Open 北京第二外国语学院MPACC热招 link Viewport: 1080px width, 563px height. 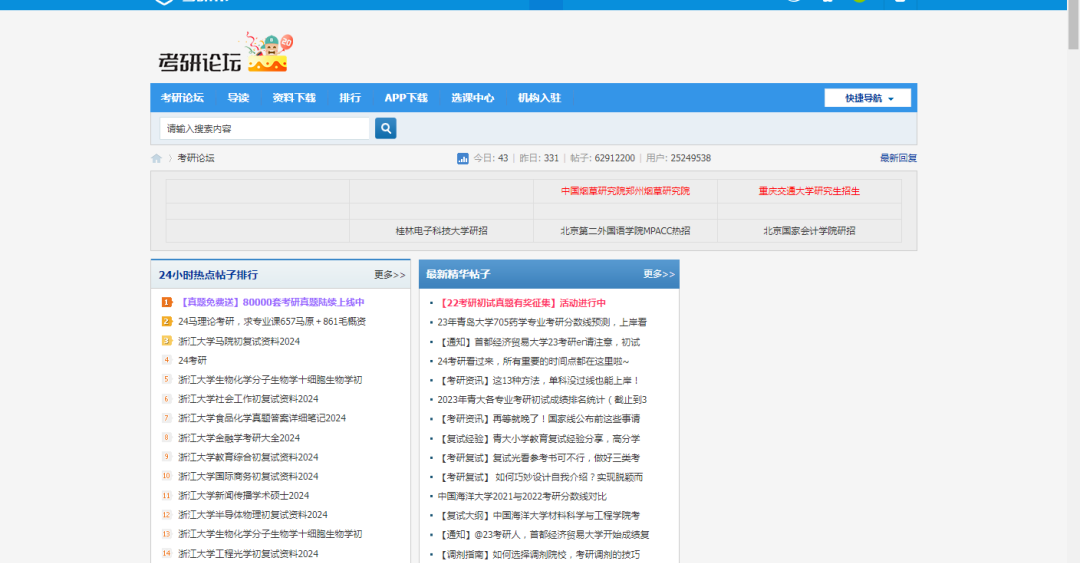[625, 231]
